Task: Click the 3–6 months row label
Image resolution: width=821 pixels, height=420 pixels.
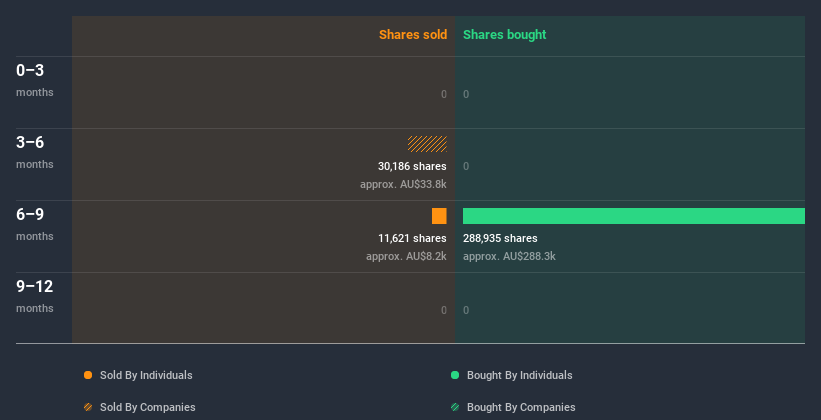Action: [x=35, y=152]
